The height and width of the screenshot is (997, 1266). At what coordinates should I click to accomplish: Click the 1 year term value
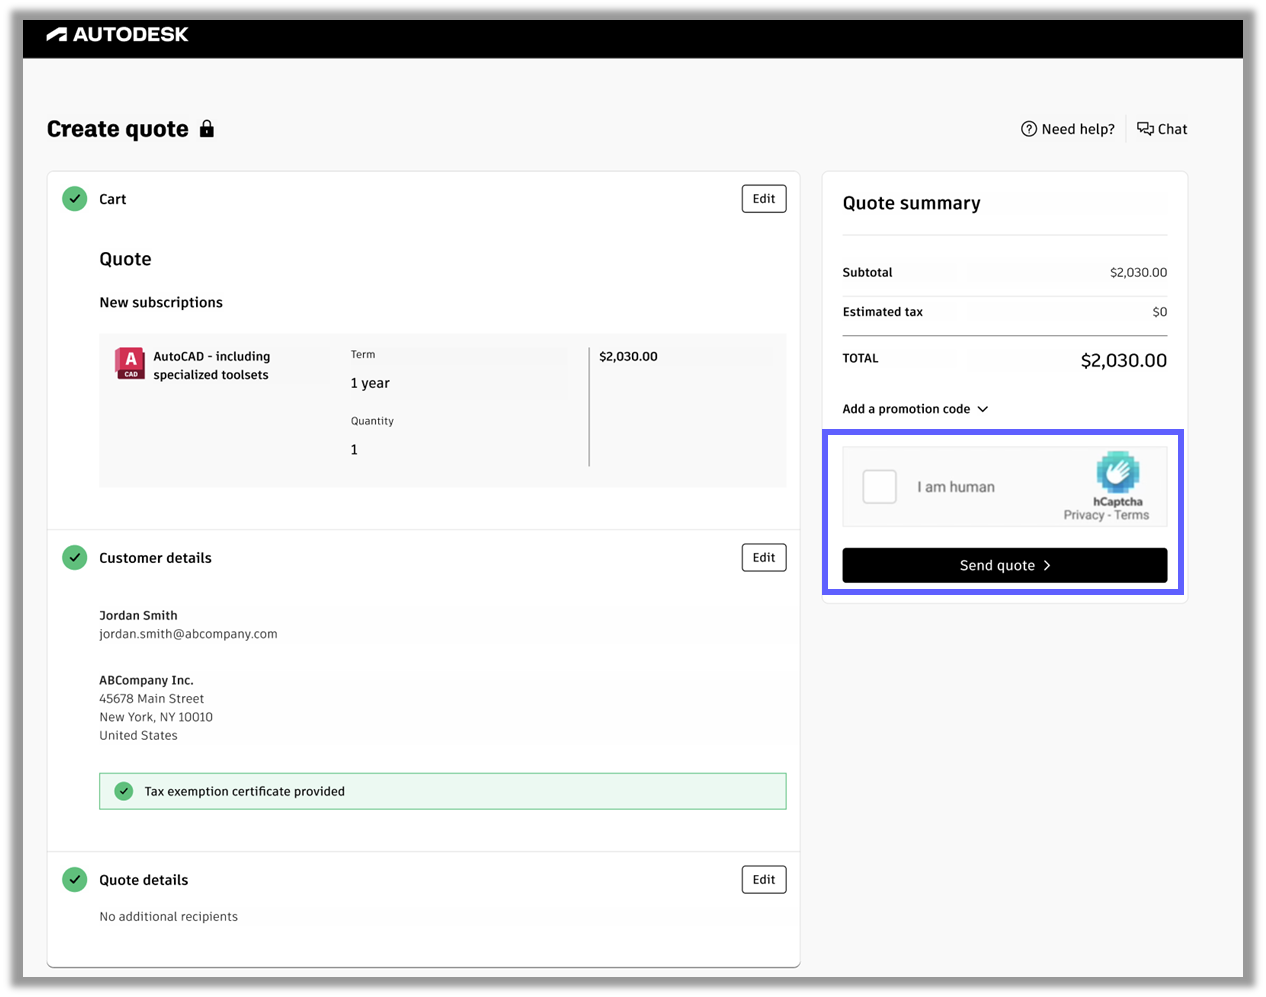(370, 383)
